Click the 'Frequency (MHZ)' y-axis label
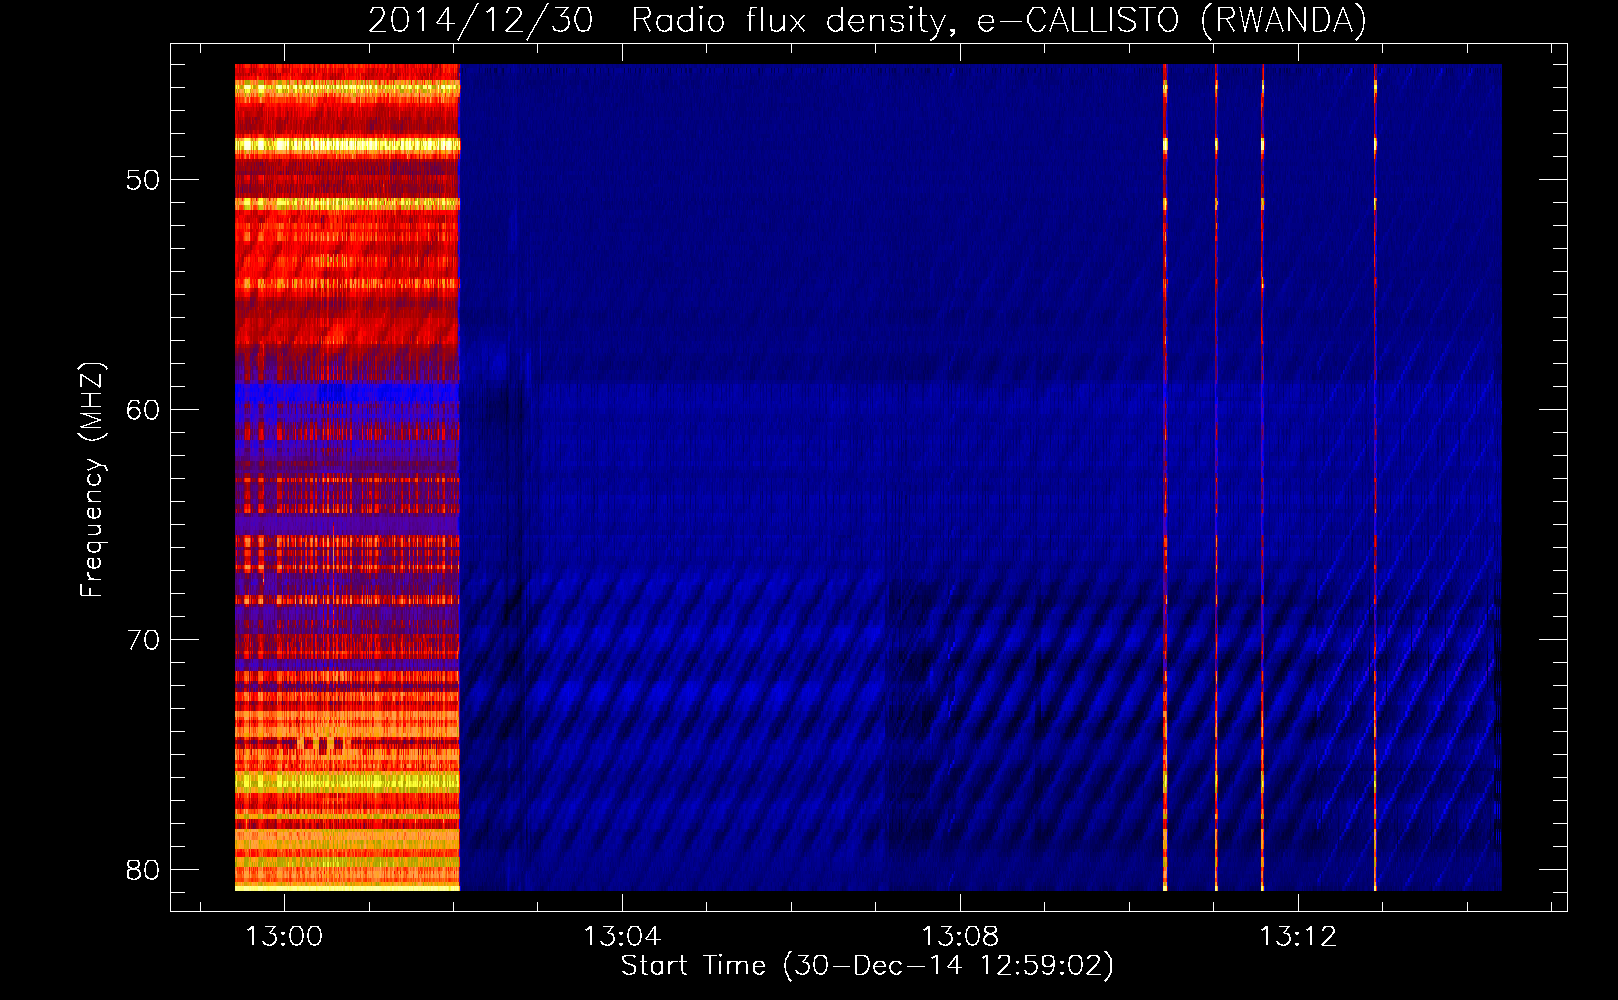The image size is (1618, 1000). click(x=92, y=480)
